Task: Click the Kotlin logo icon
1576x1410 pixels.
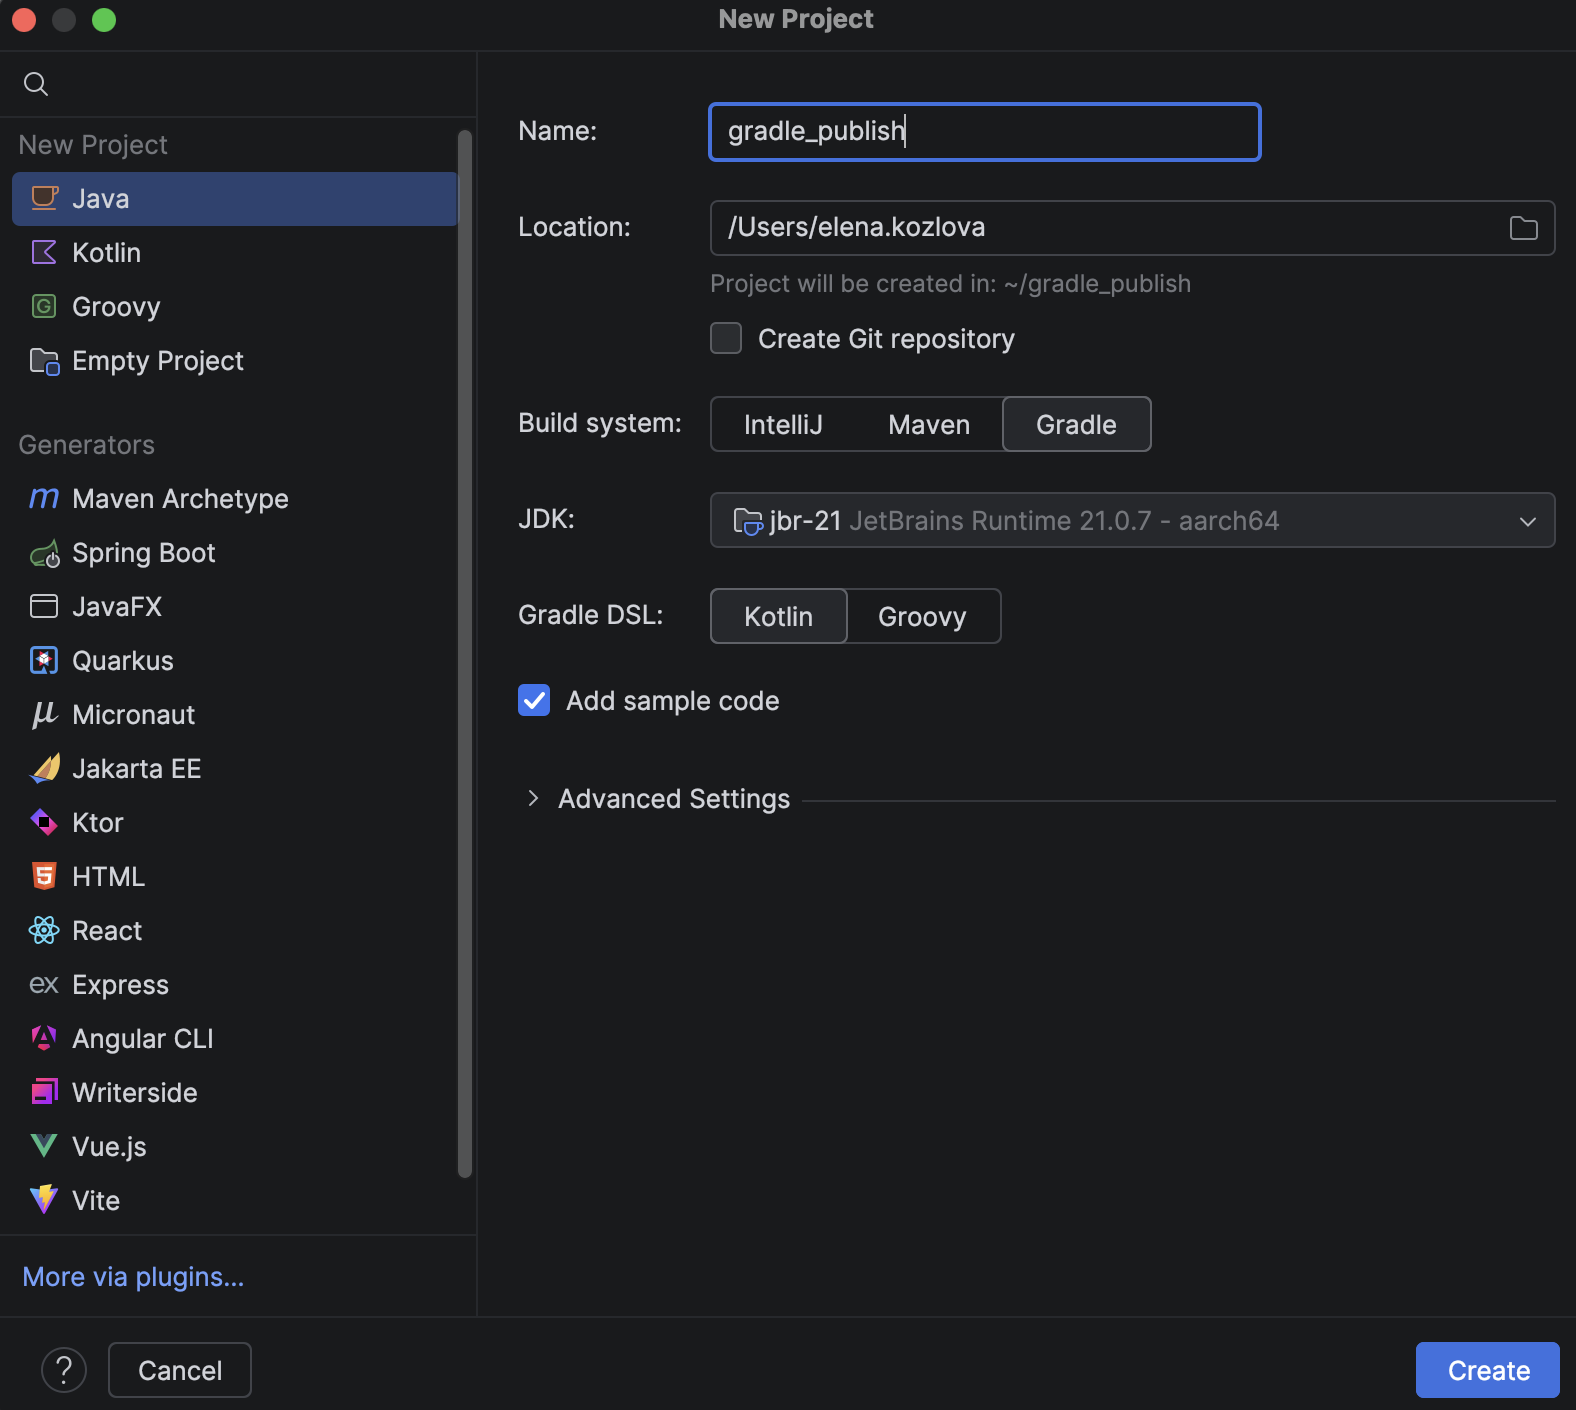Action: coord(44,252)
